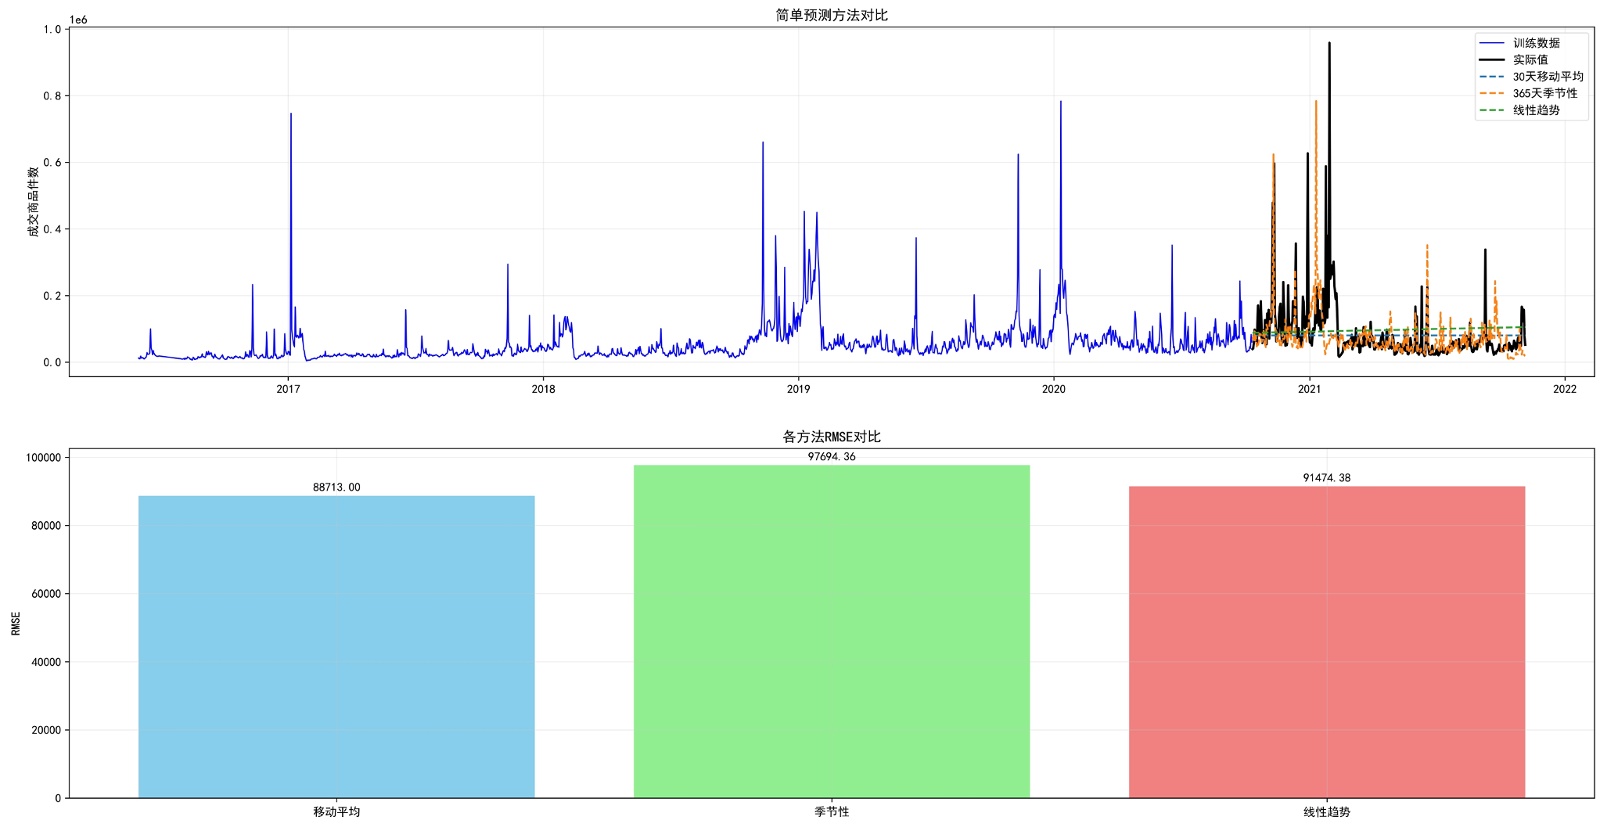Click the 简单预测方法对比 chart title
This screenshot has height=831, width=1600.
pyautogui.click(x=831, y=15)
